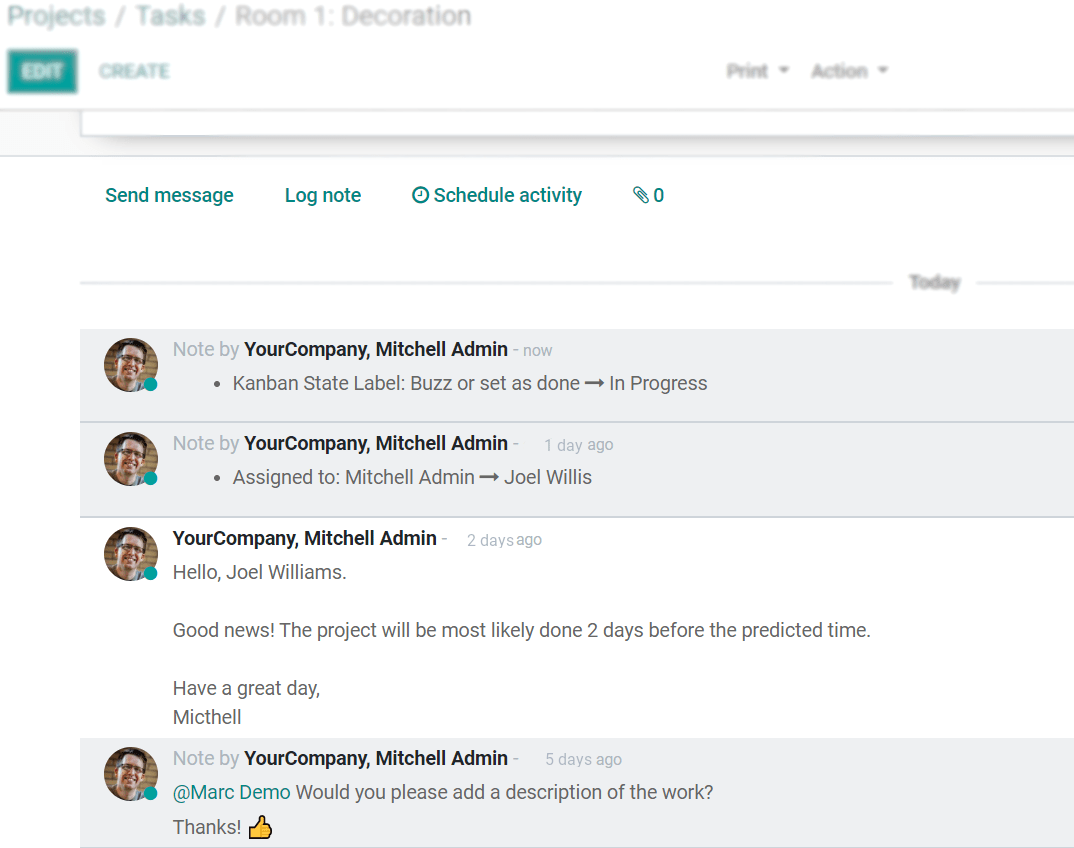Viewport: 1074px width, 848px height.
Task: Click Send message
Action: [x=169, y=195]
